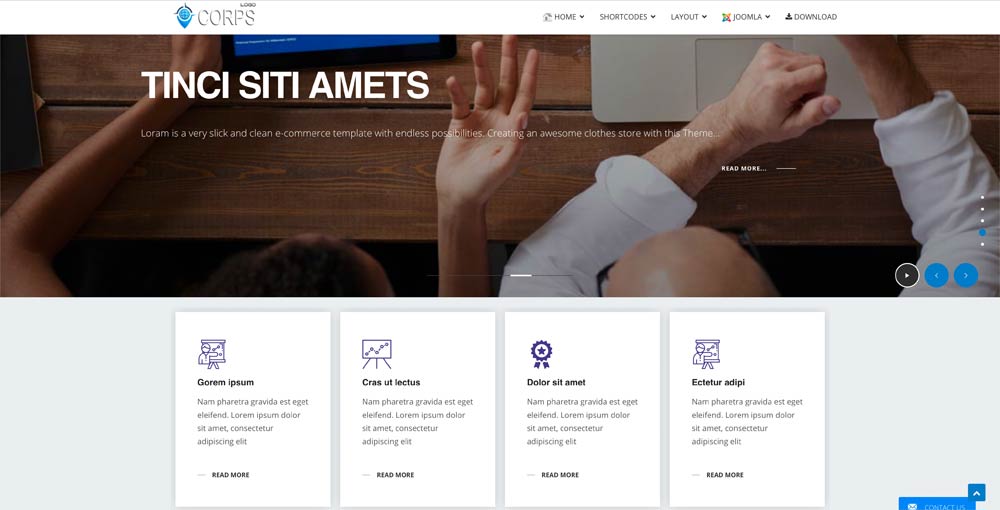Expand the Home dropdown menu
Viewport: 1000px width, 510px height.
564,17
